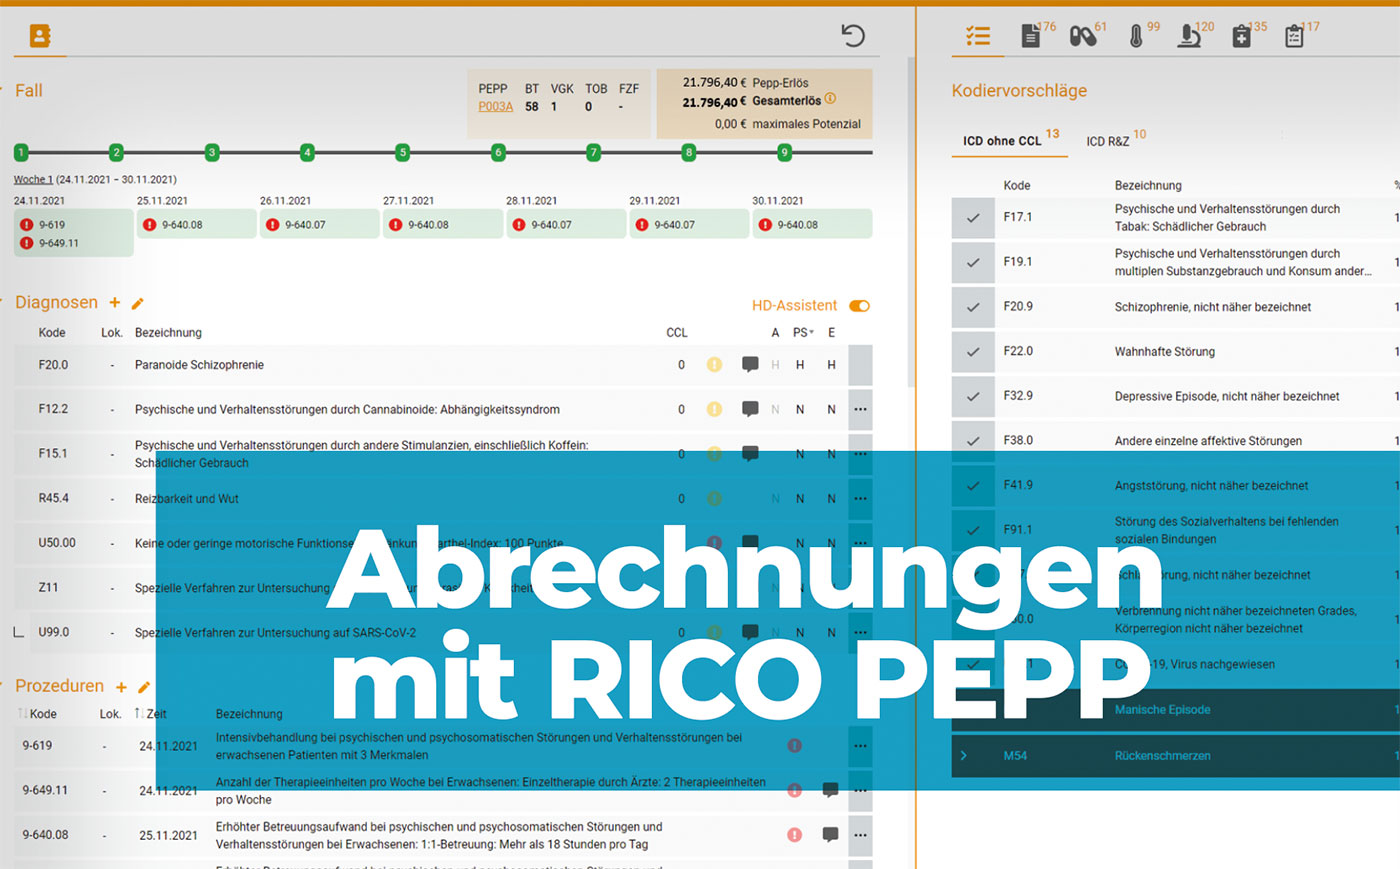
Task: Click the undo/reset arrow icon
Action: pyautogui.click(x=853, y=36)
